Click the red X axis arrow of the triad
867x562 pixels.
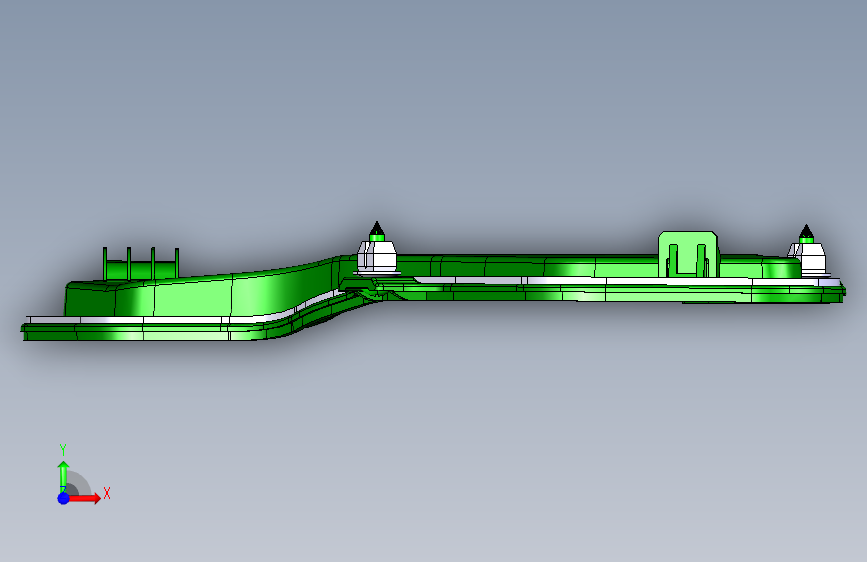point(83,498)
